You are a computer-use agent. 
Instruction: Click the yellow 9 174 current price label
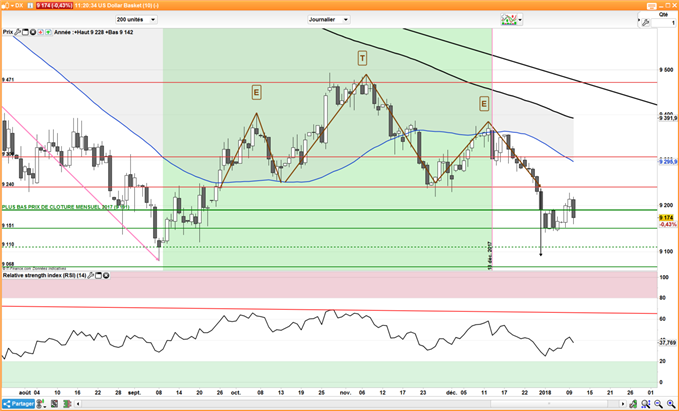point(666,217)
